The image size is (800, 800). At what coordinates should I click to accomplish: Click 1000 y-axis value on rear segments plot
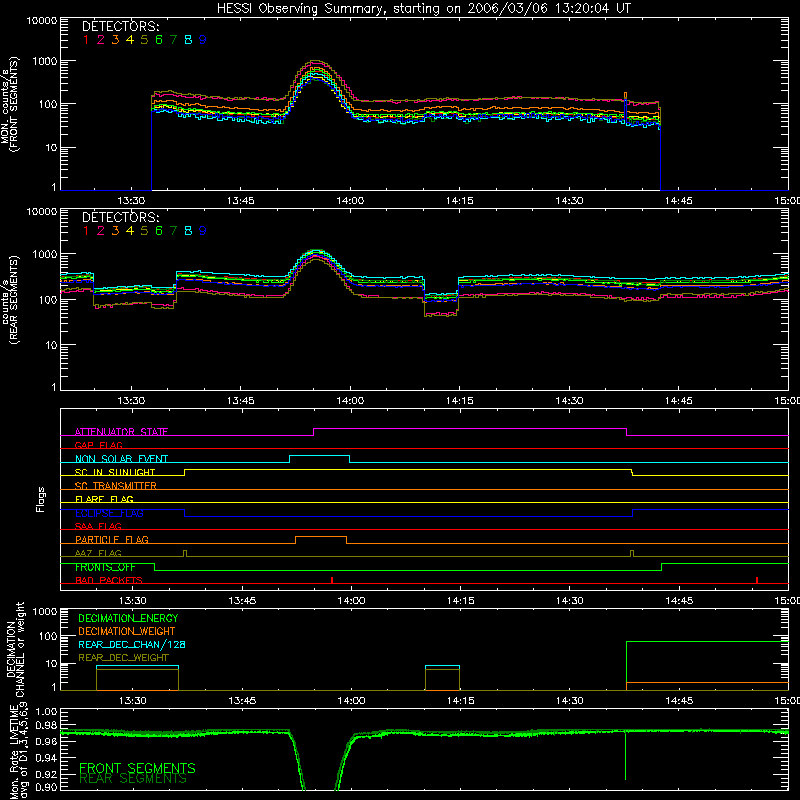(x=45, y=254)
